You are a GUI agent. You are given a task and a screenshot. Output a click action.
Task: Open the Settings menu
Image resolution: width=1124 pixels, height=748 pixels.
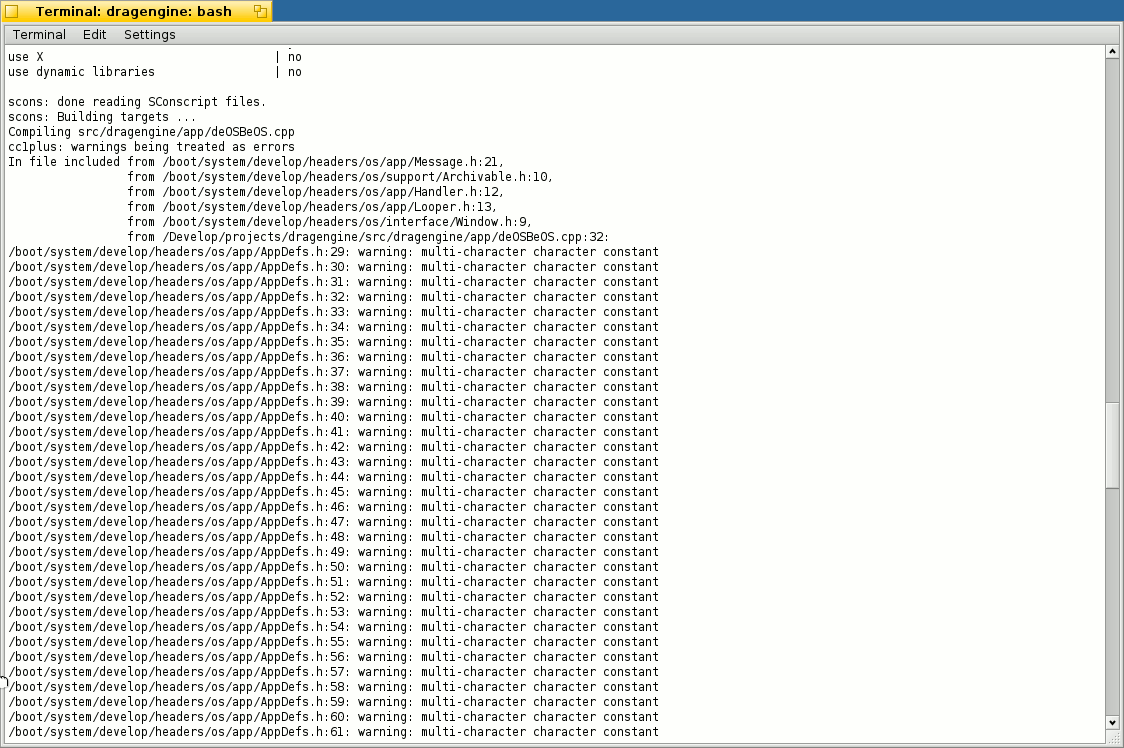(149, 34)
